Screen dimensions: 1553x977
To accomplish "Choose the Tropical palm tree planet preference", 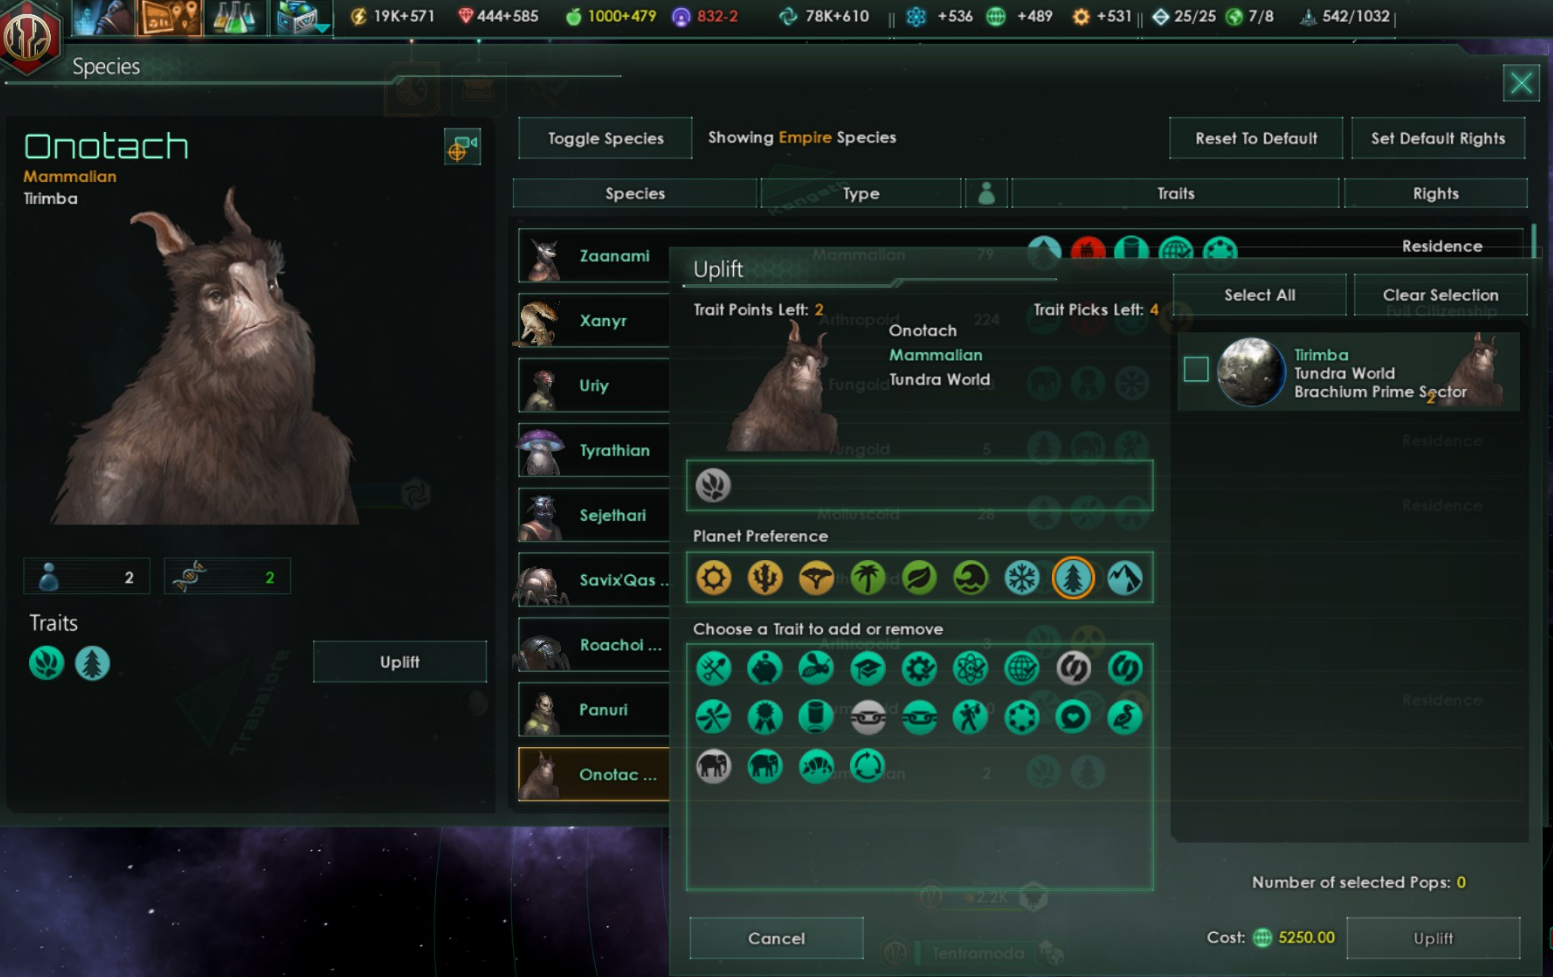I will tap(867, 578).
